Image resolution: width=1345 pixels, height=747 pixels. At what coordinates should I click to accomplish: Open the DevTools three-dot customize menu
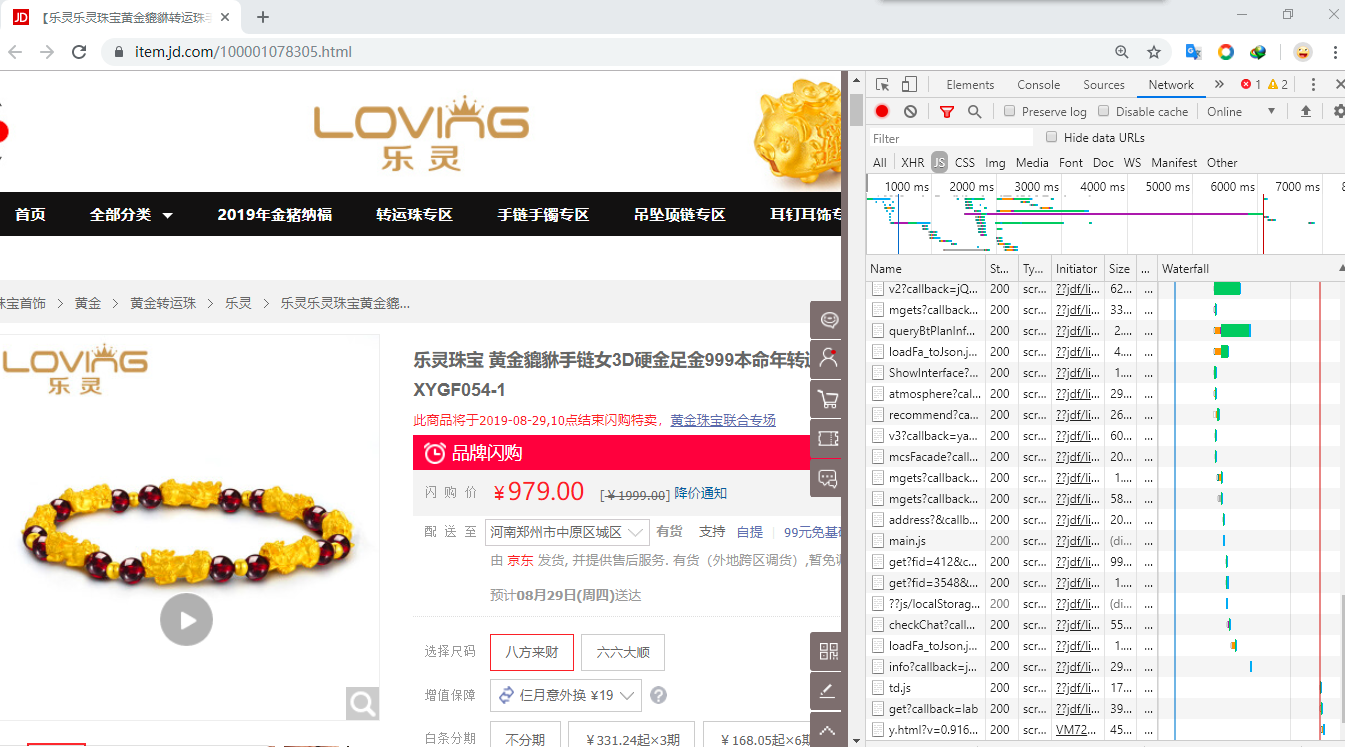coord(1313,85)
